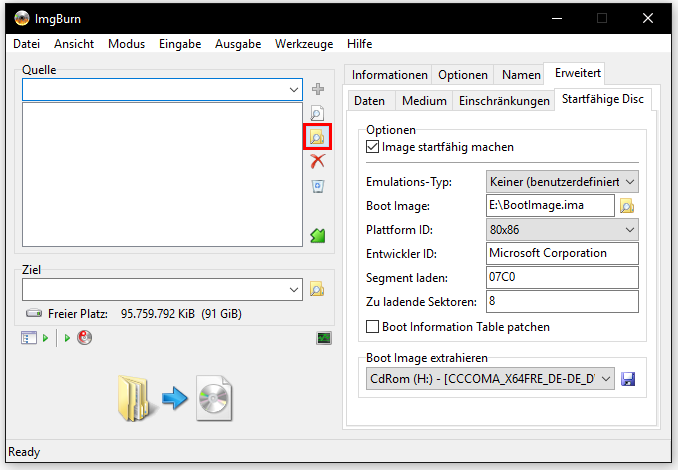This screenshot has width=678, height=470.
Task: Open the CdRom (H:) drive dropdown
Action: point(490,379)
